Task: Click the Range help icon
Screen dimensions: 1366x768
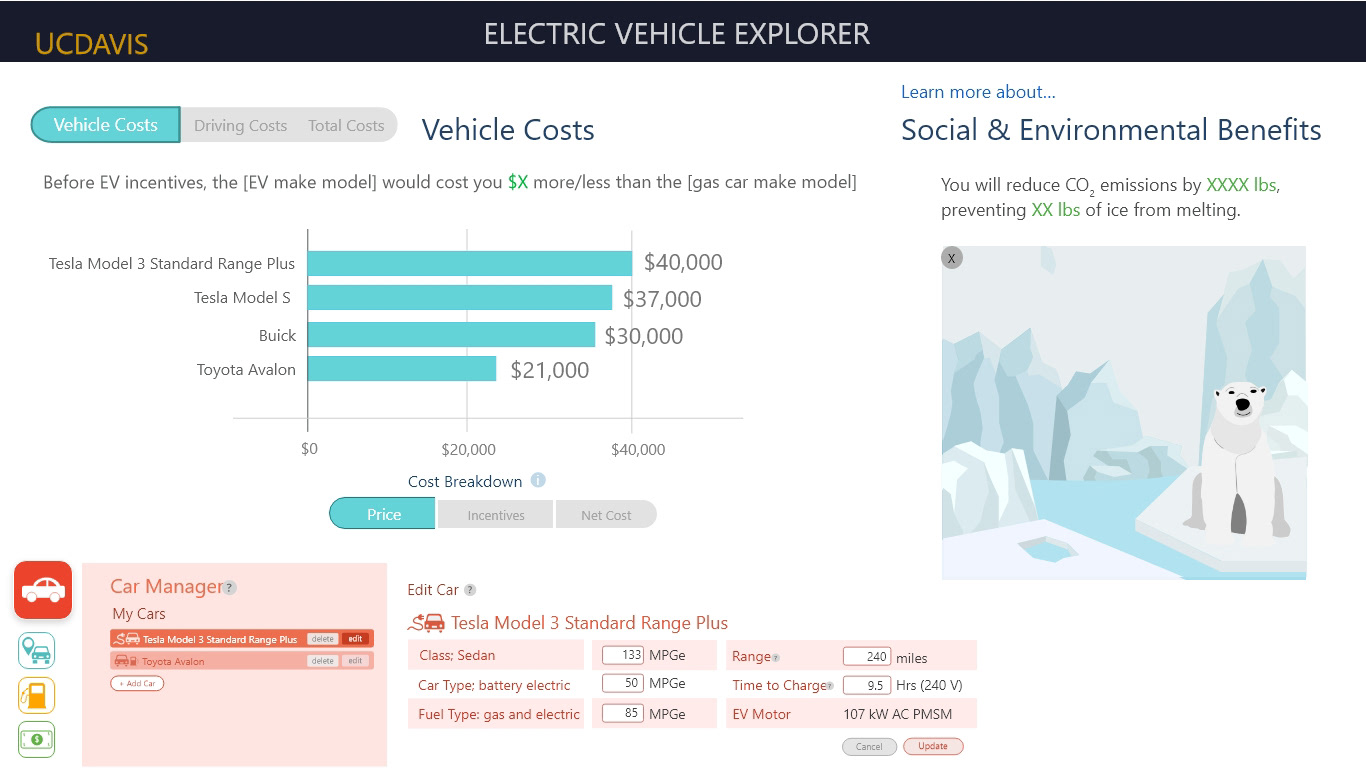Action: click(x=776, y=658)
